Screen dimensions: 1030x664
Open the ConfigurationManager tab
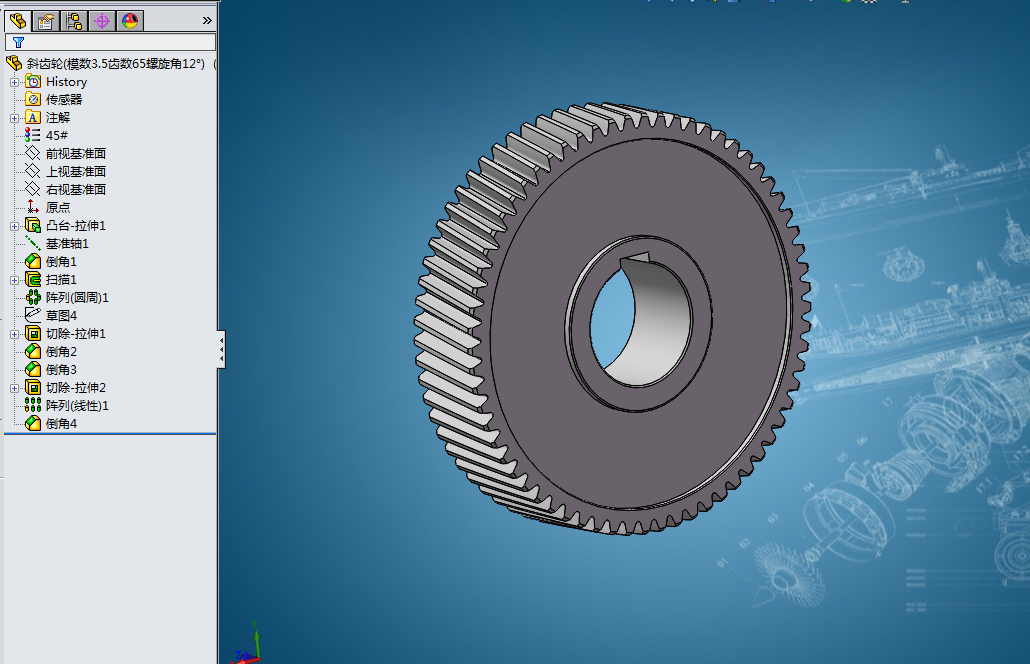click(74, 22)
